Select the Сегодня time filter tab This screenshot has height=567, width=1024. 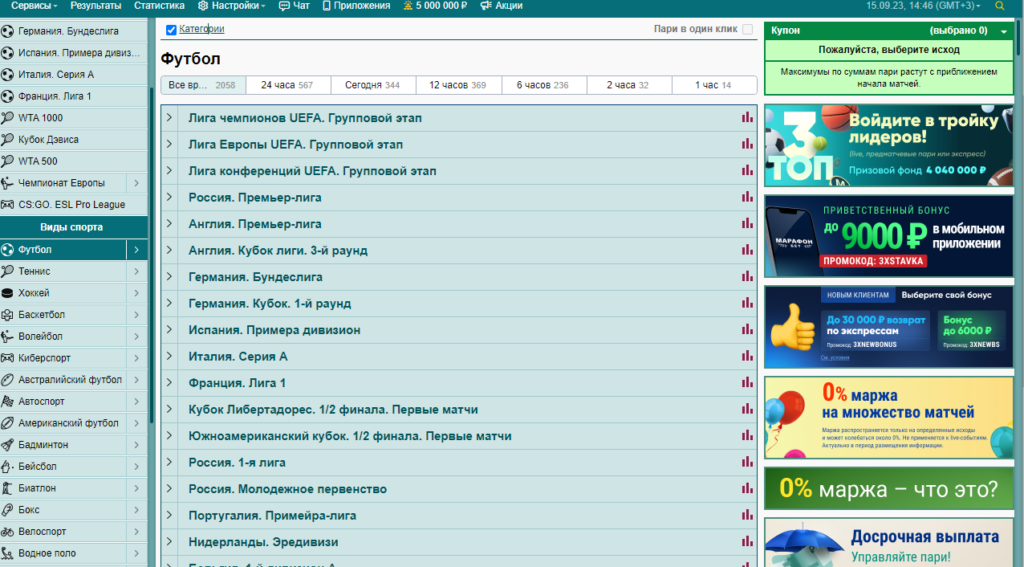[x=372, y=85]
